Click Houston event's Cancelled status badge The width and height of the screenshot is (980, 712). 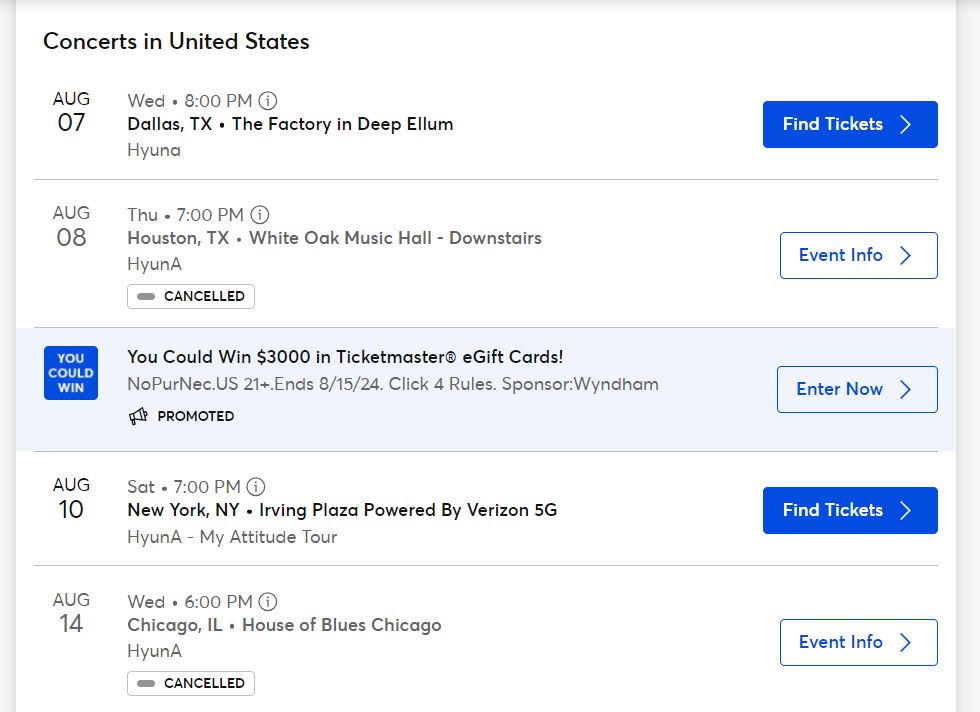click(x=191, y=296)
